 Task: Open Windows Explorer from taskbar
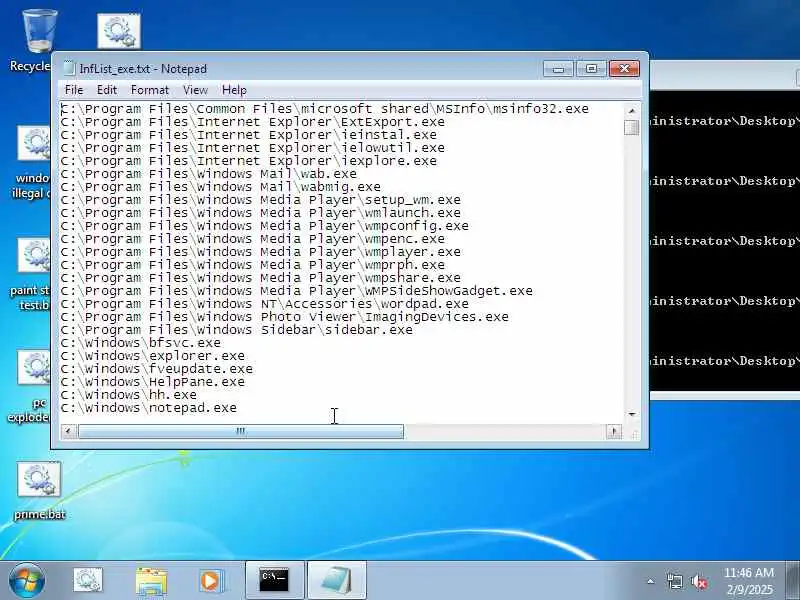pos(151,581)
